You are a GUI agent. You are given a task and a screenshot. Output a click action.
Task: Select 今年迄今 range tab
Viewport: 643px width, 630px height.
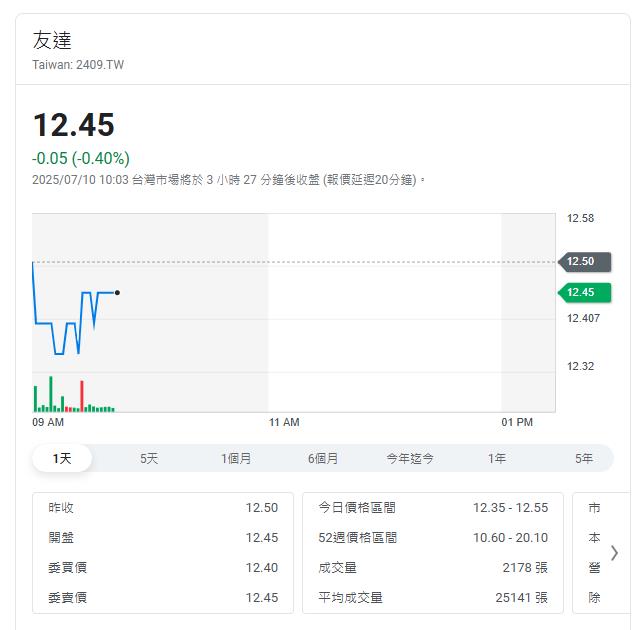pos(410,458)
